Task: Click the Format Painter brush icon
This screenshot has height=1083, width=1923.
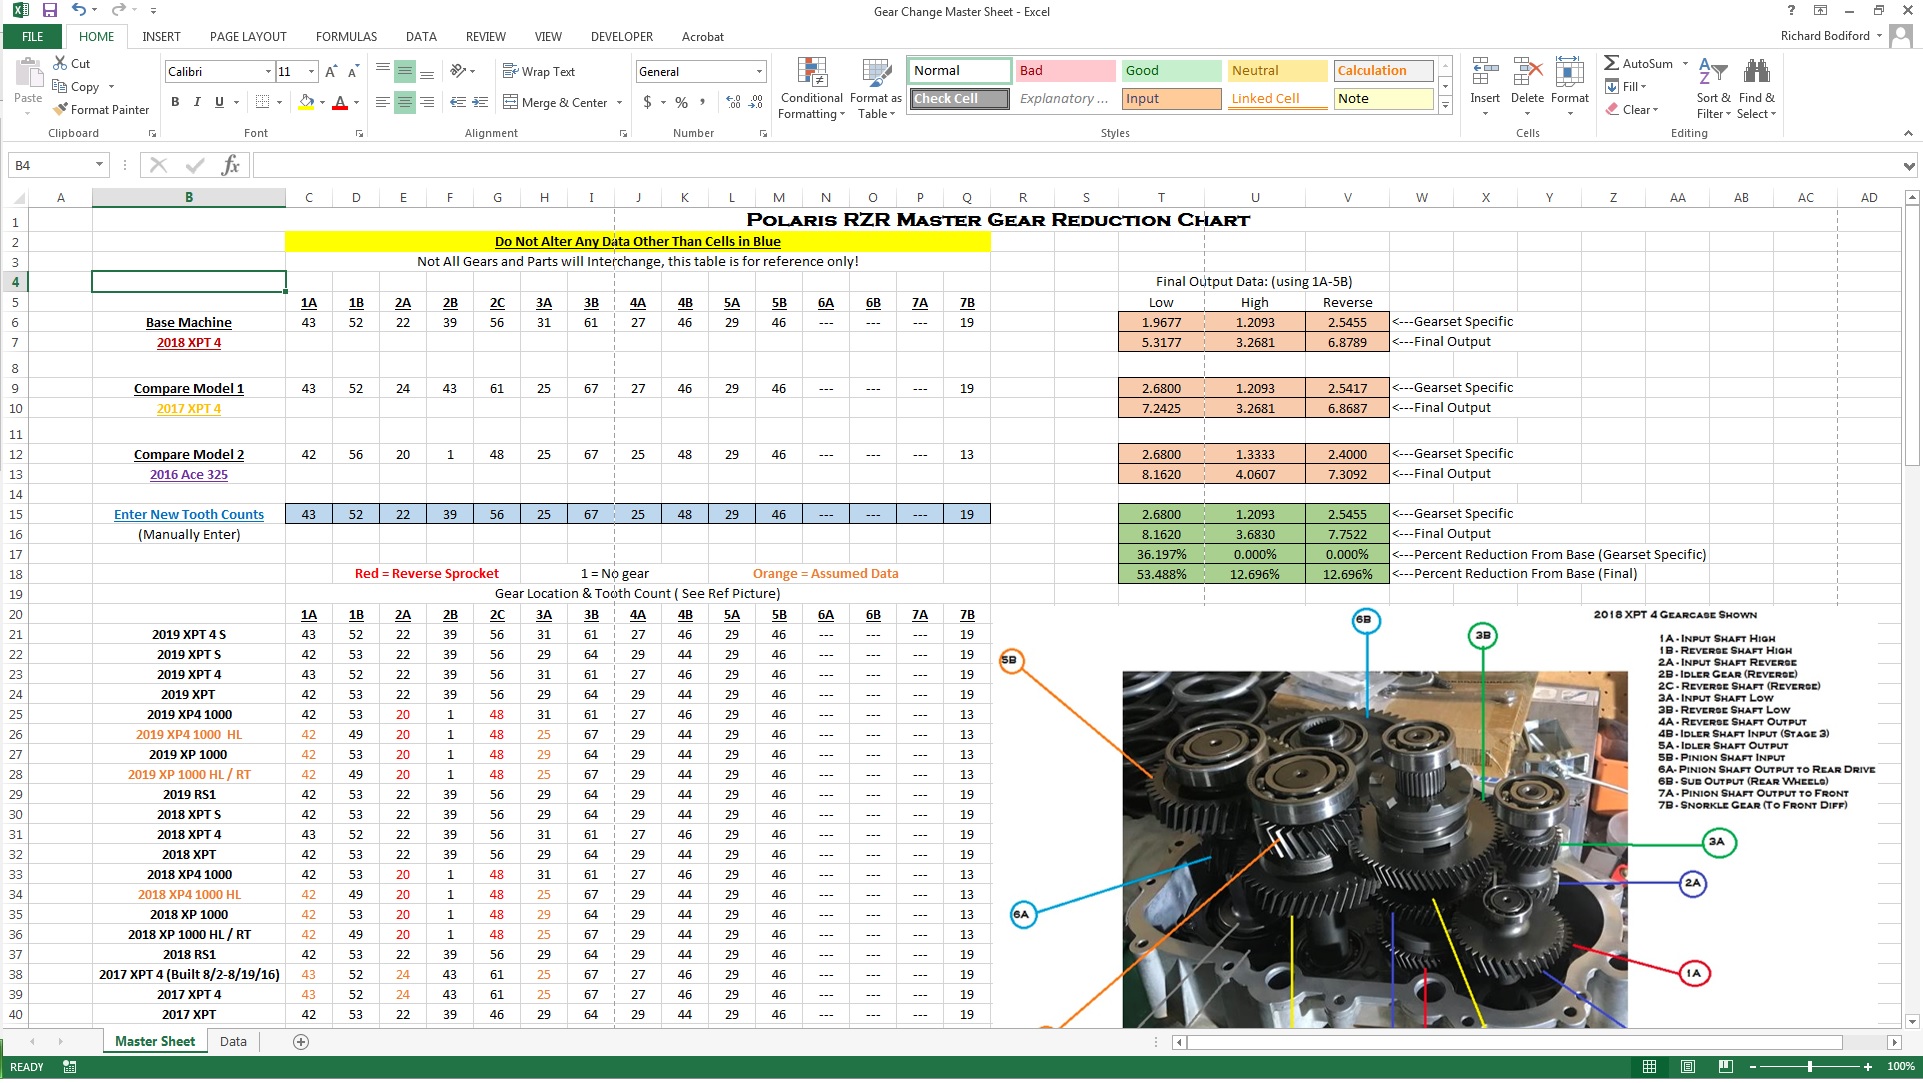Action: tap(61, 109)
